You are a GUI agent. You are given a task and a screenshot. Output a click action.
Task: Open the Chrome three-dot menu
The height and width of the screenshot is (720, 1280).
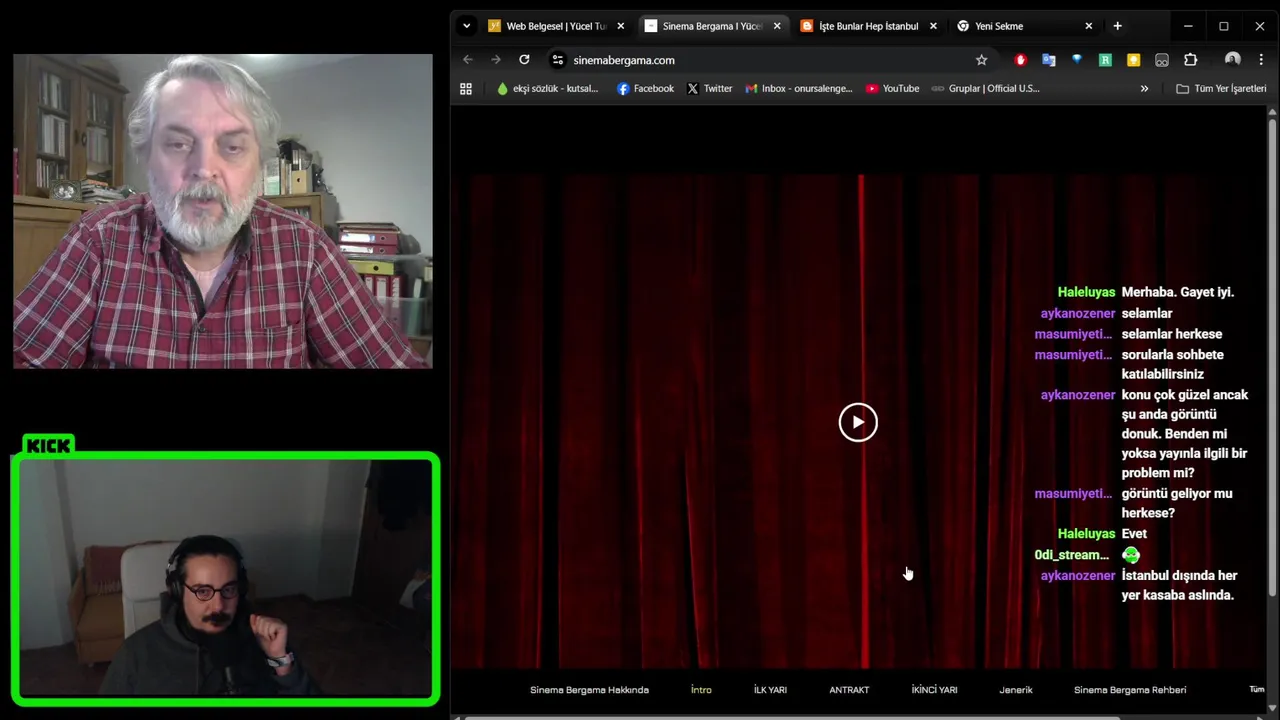[1261, 60]
